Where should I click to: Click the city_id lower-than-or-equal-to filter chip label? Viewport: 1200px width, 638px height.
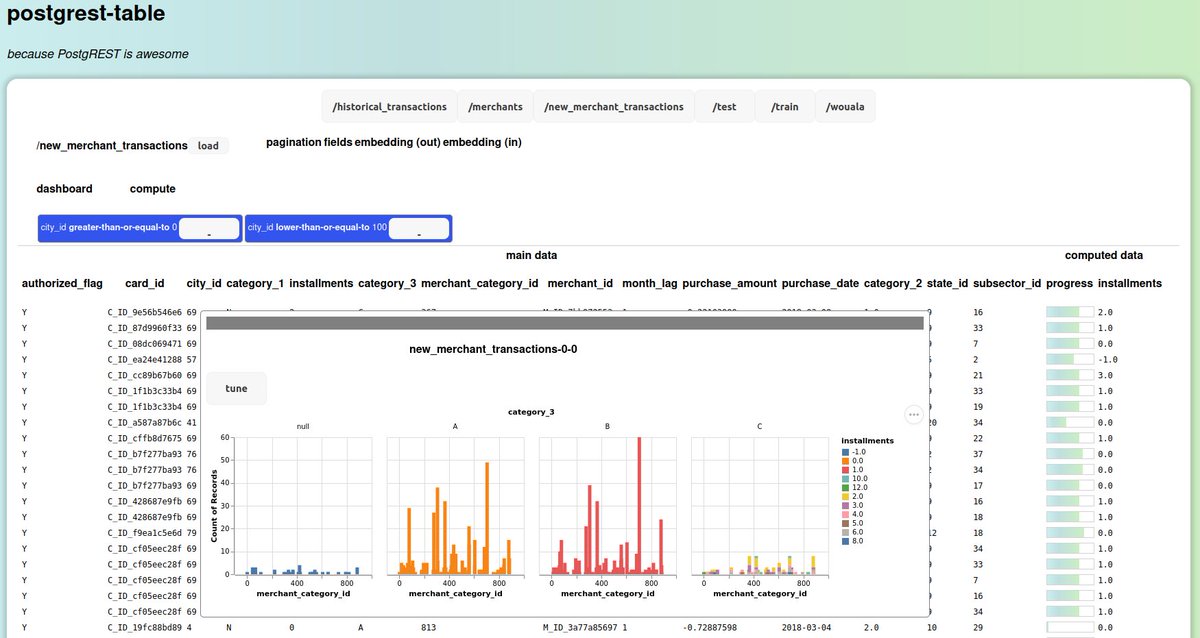pos(315,228)
